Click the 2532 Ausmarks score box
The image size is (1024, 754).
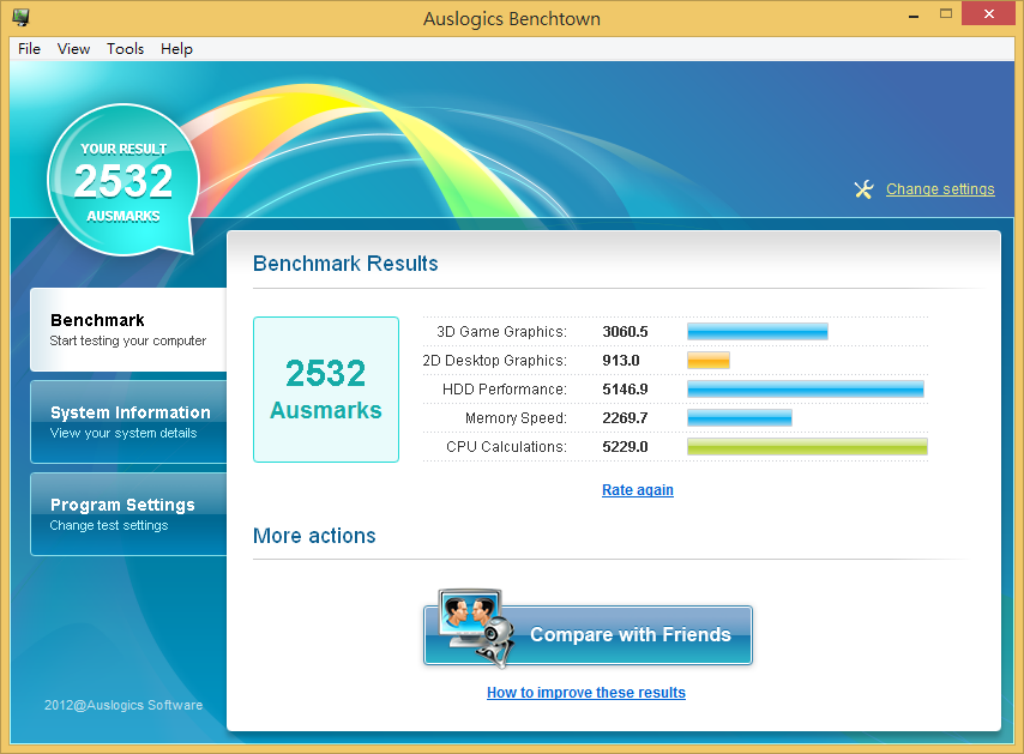click(x=326, y=390)
